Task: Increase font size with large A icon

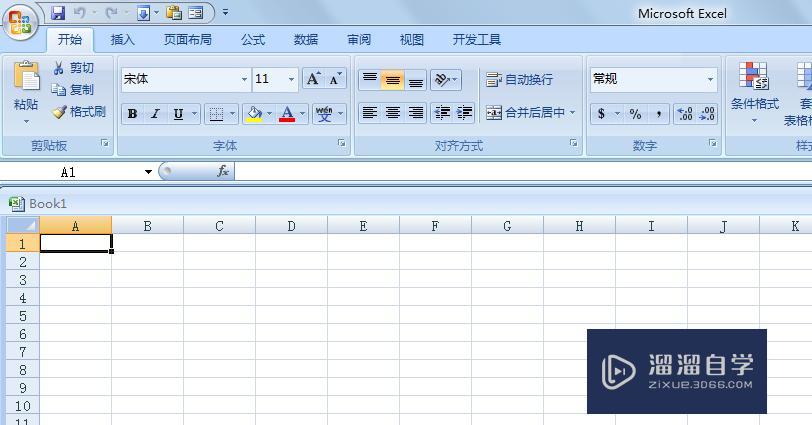Action: 313,79
